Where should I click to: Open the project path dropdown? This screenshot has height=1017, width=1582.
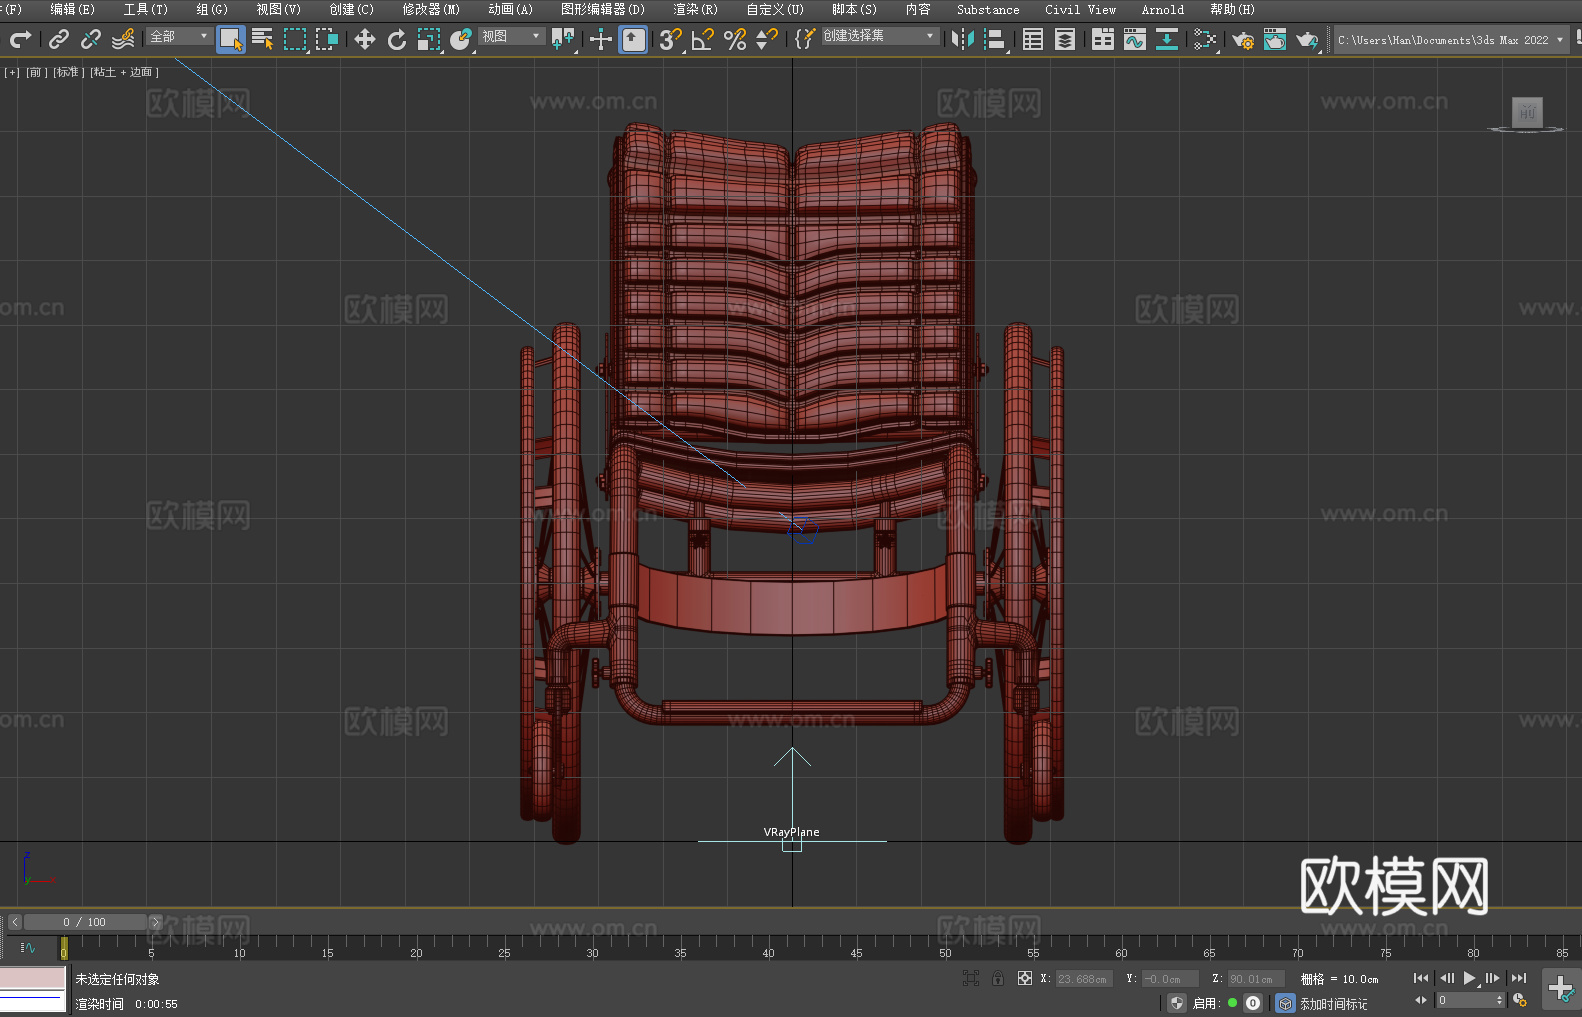pyautogui.click(x=1450, y=40)
